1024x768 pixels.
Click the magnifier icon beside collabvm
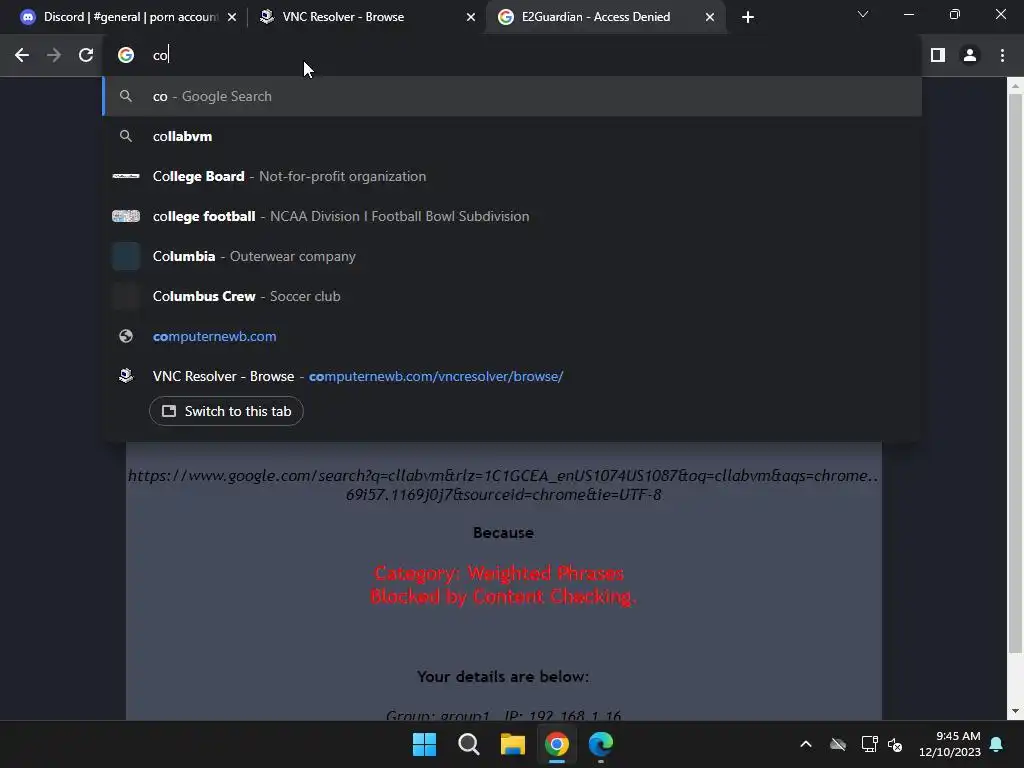pyautogui.click(x=126, y=136)
